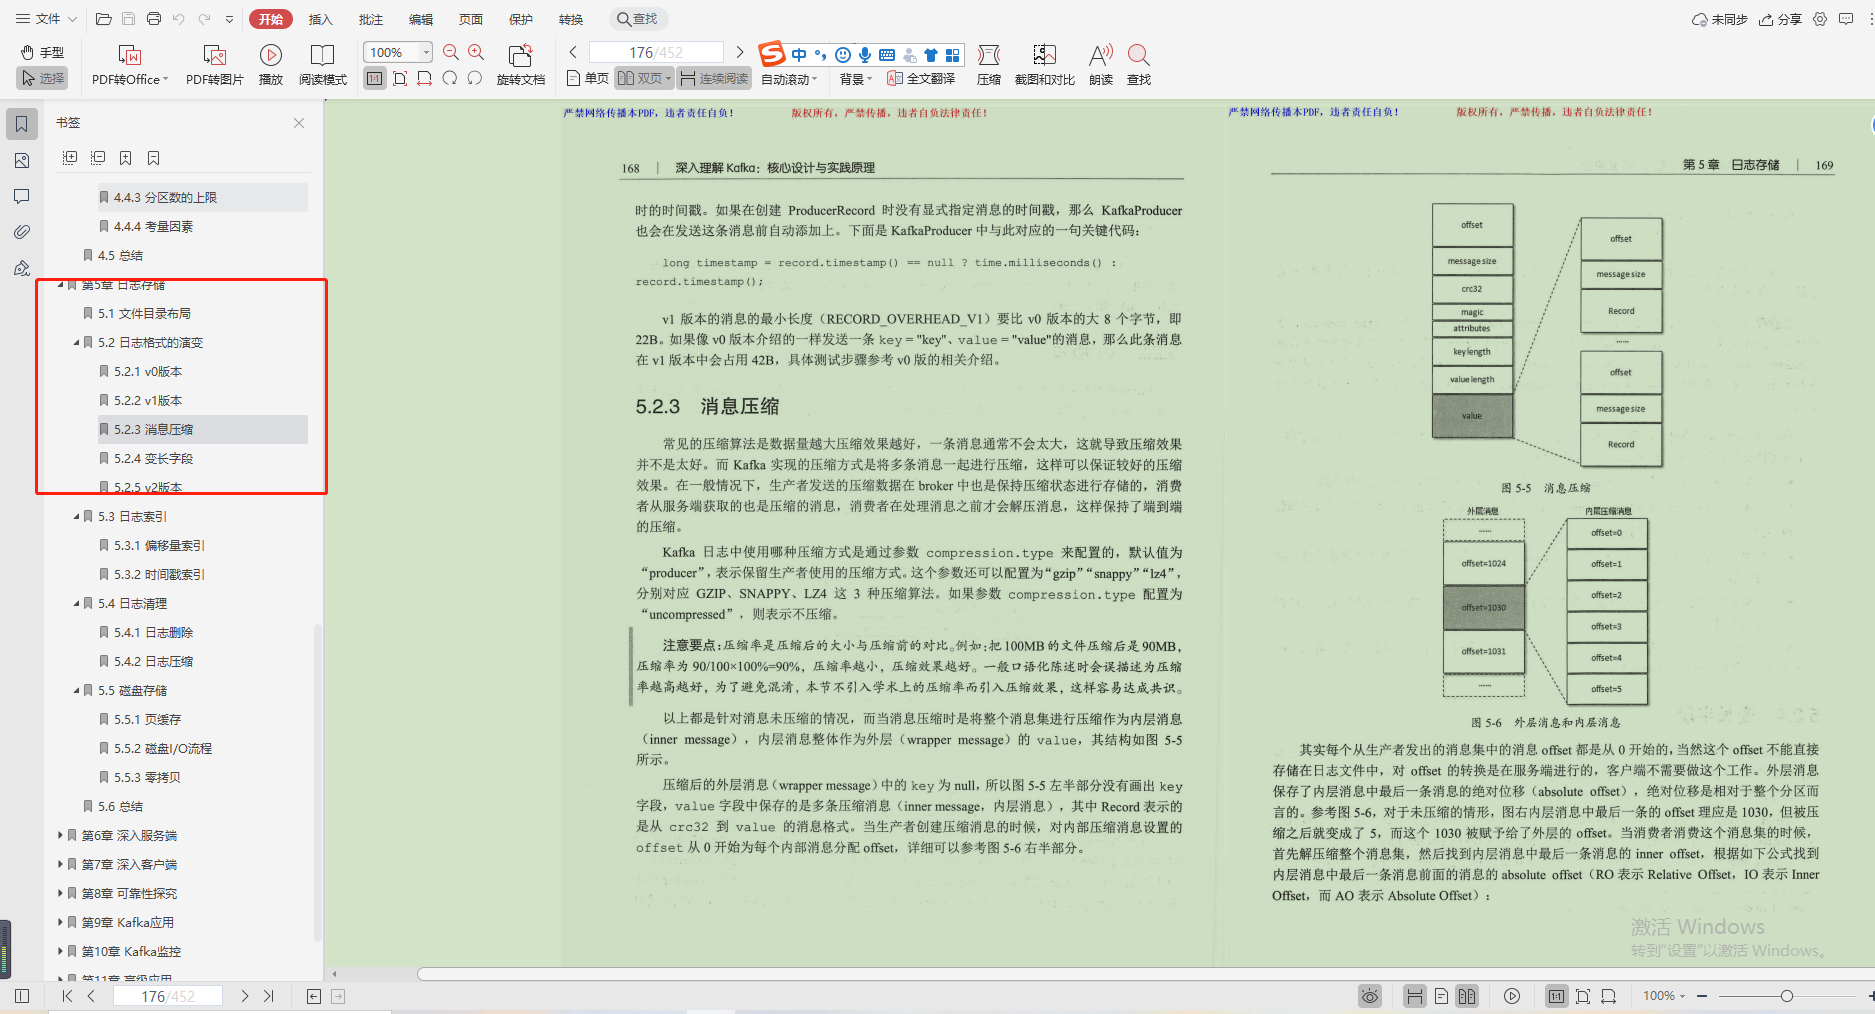1875x1014 pixels.
Task: Jump to last page in status bar
Action: (268, 996)
